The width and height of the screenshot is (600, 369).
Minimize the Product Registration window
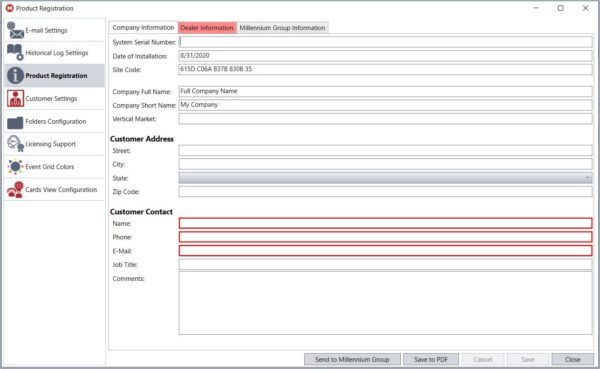click(x=536, y=8)
